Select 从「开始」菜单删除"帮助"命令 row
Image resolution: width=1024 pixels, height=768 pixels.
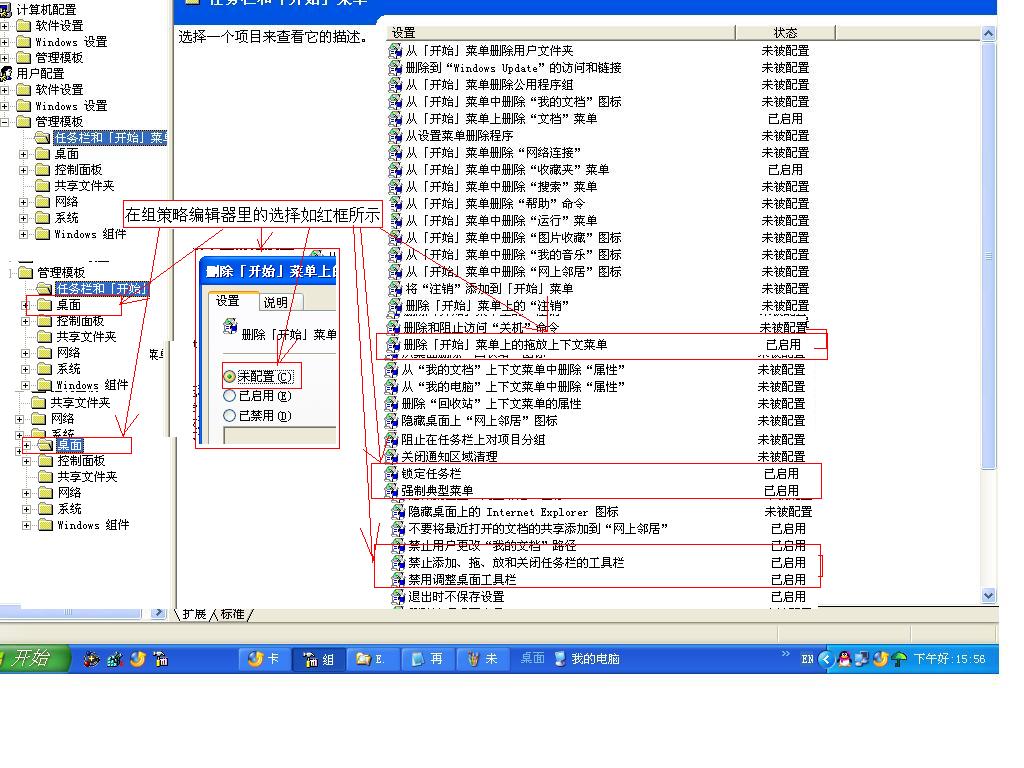[599, 203]
